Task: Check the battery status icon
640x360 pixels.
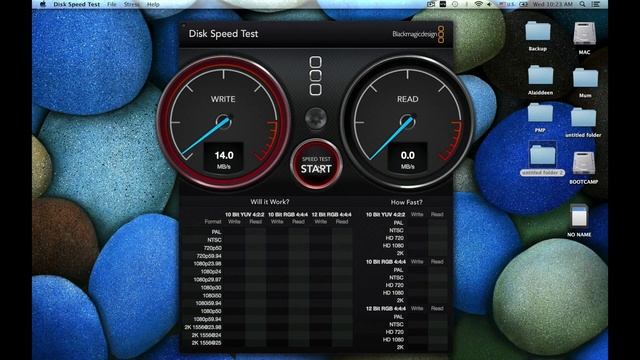Action: pos(524,4)
